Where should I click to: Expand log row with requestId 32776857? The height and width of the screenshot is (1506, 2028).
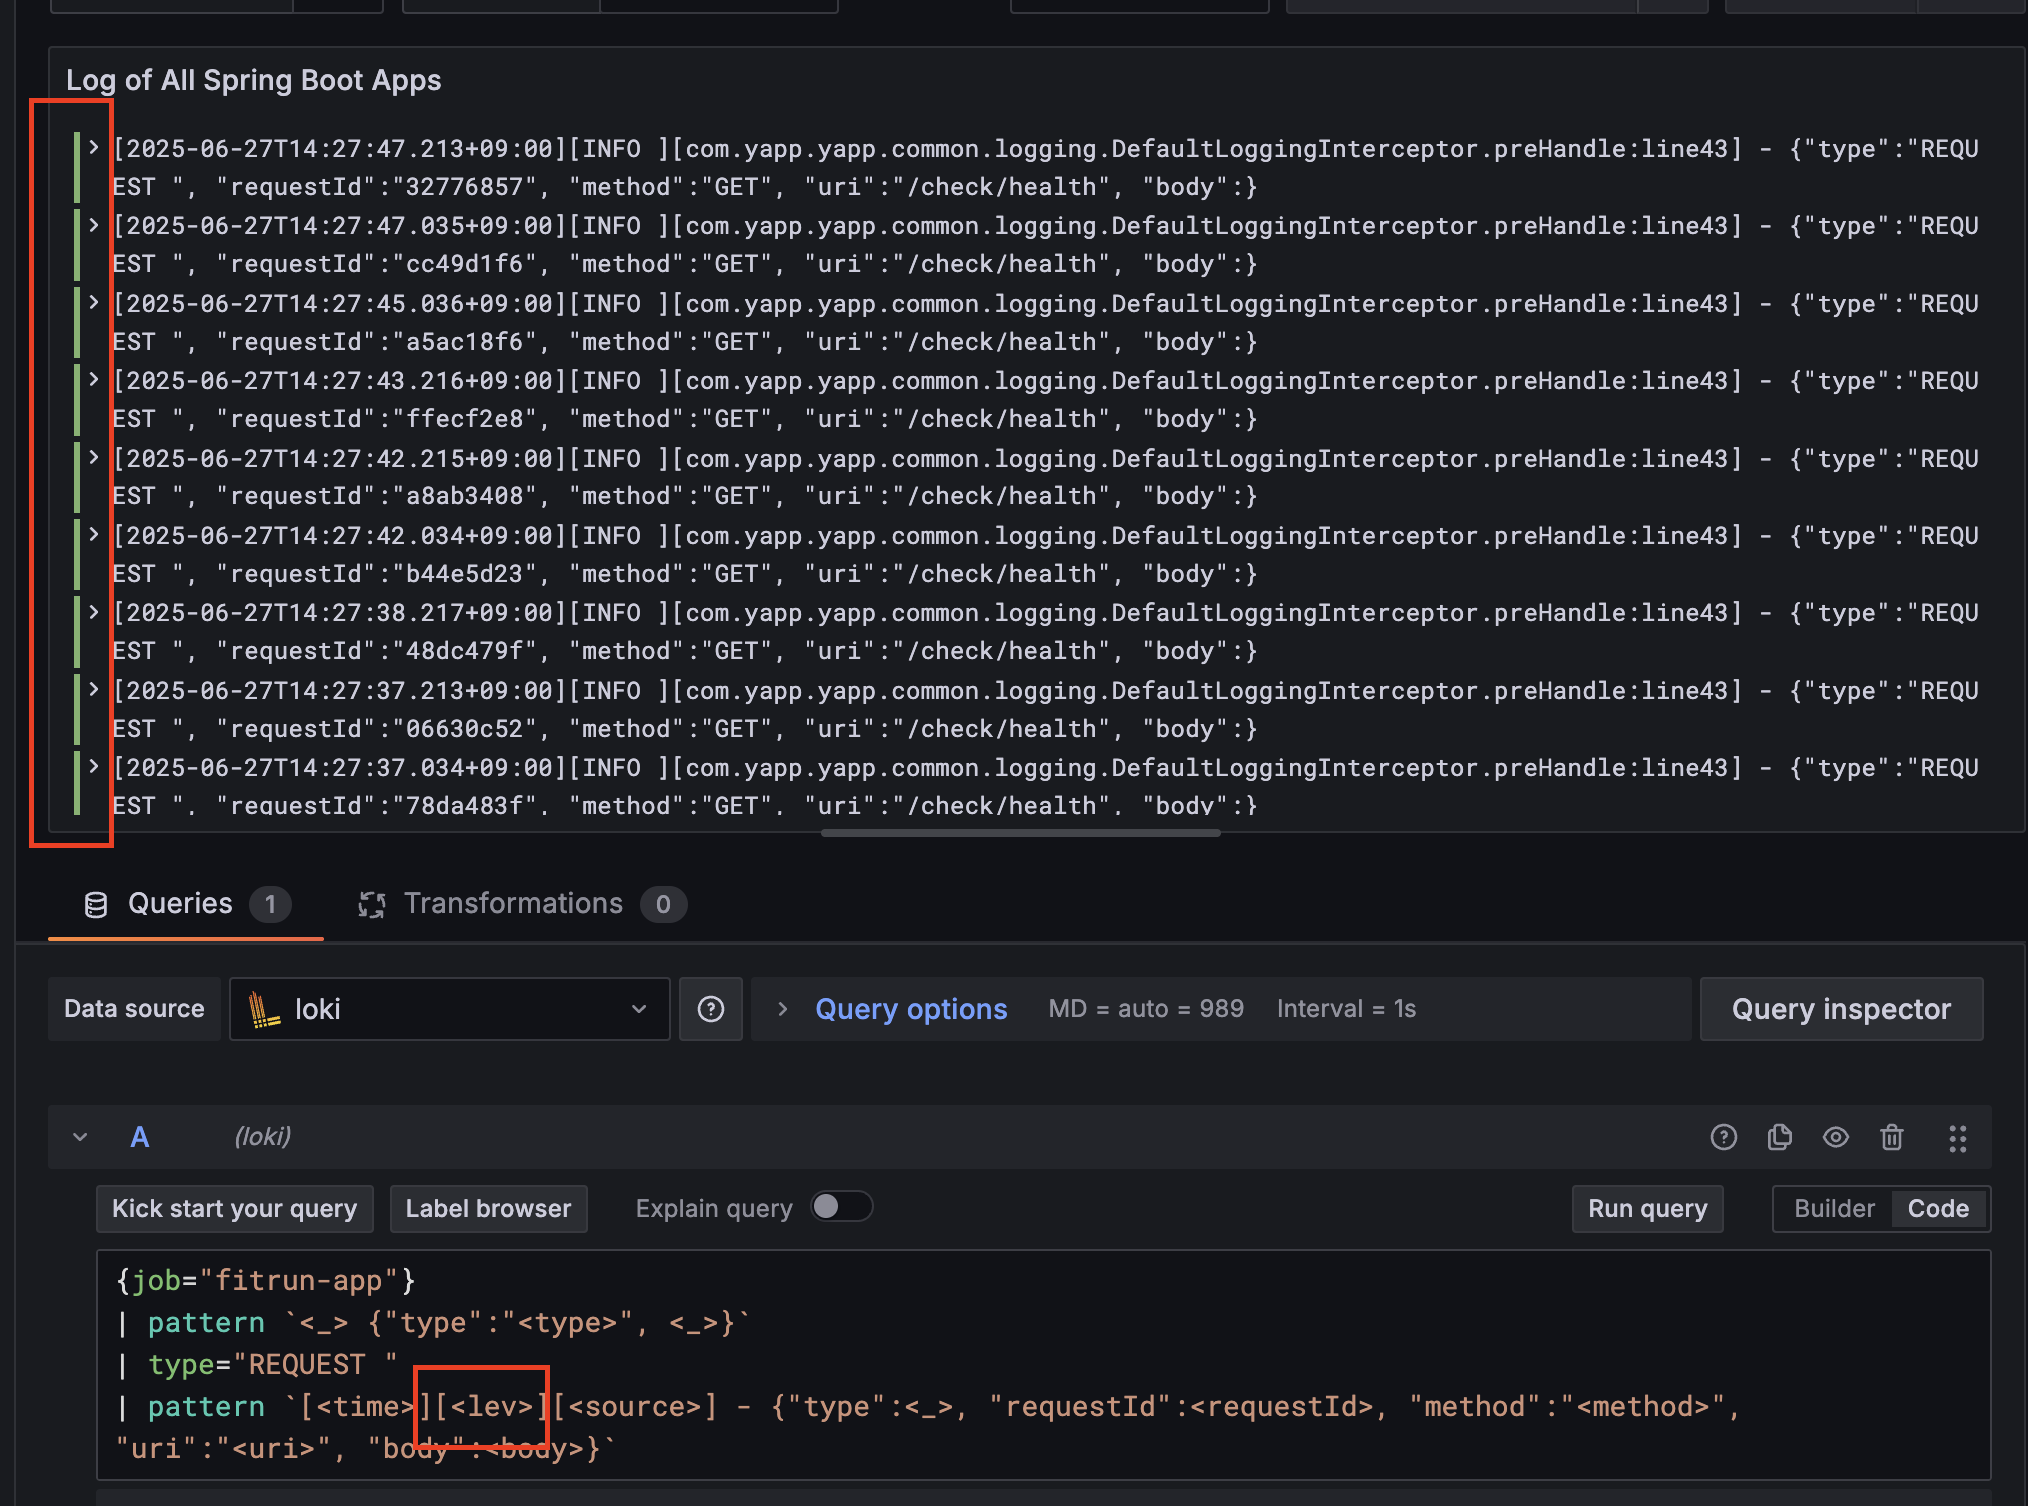(x=93, y=148)
